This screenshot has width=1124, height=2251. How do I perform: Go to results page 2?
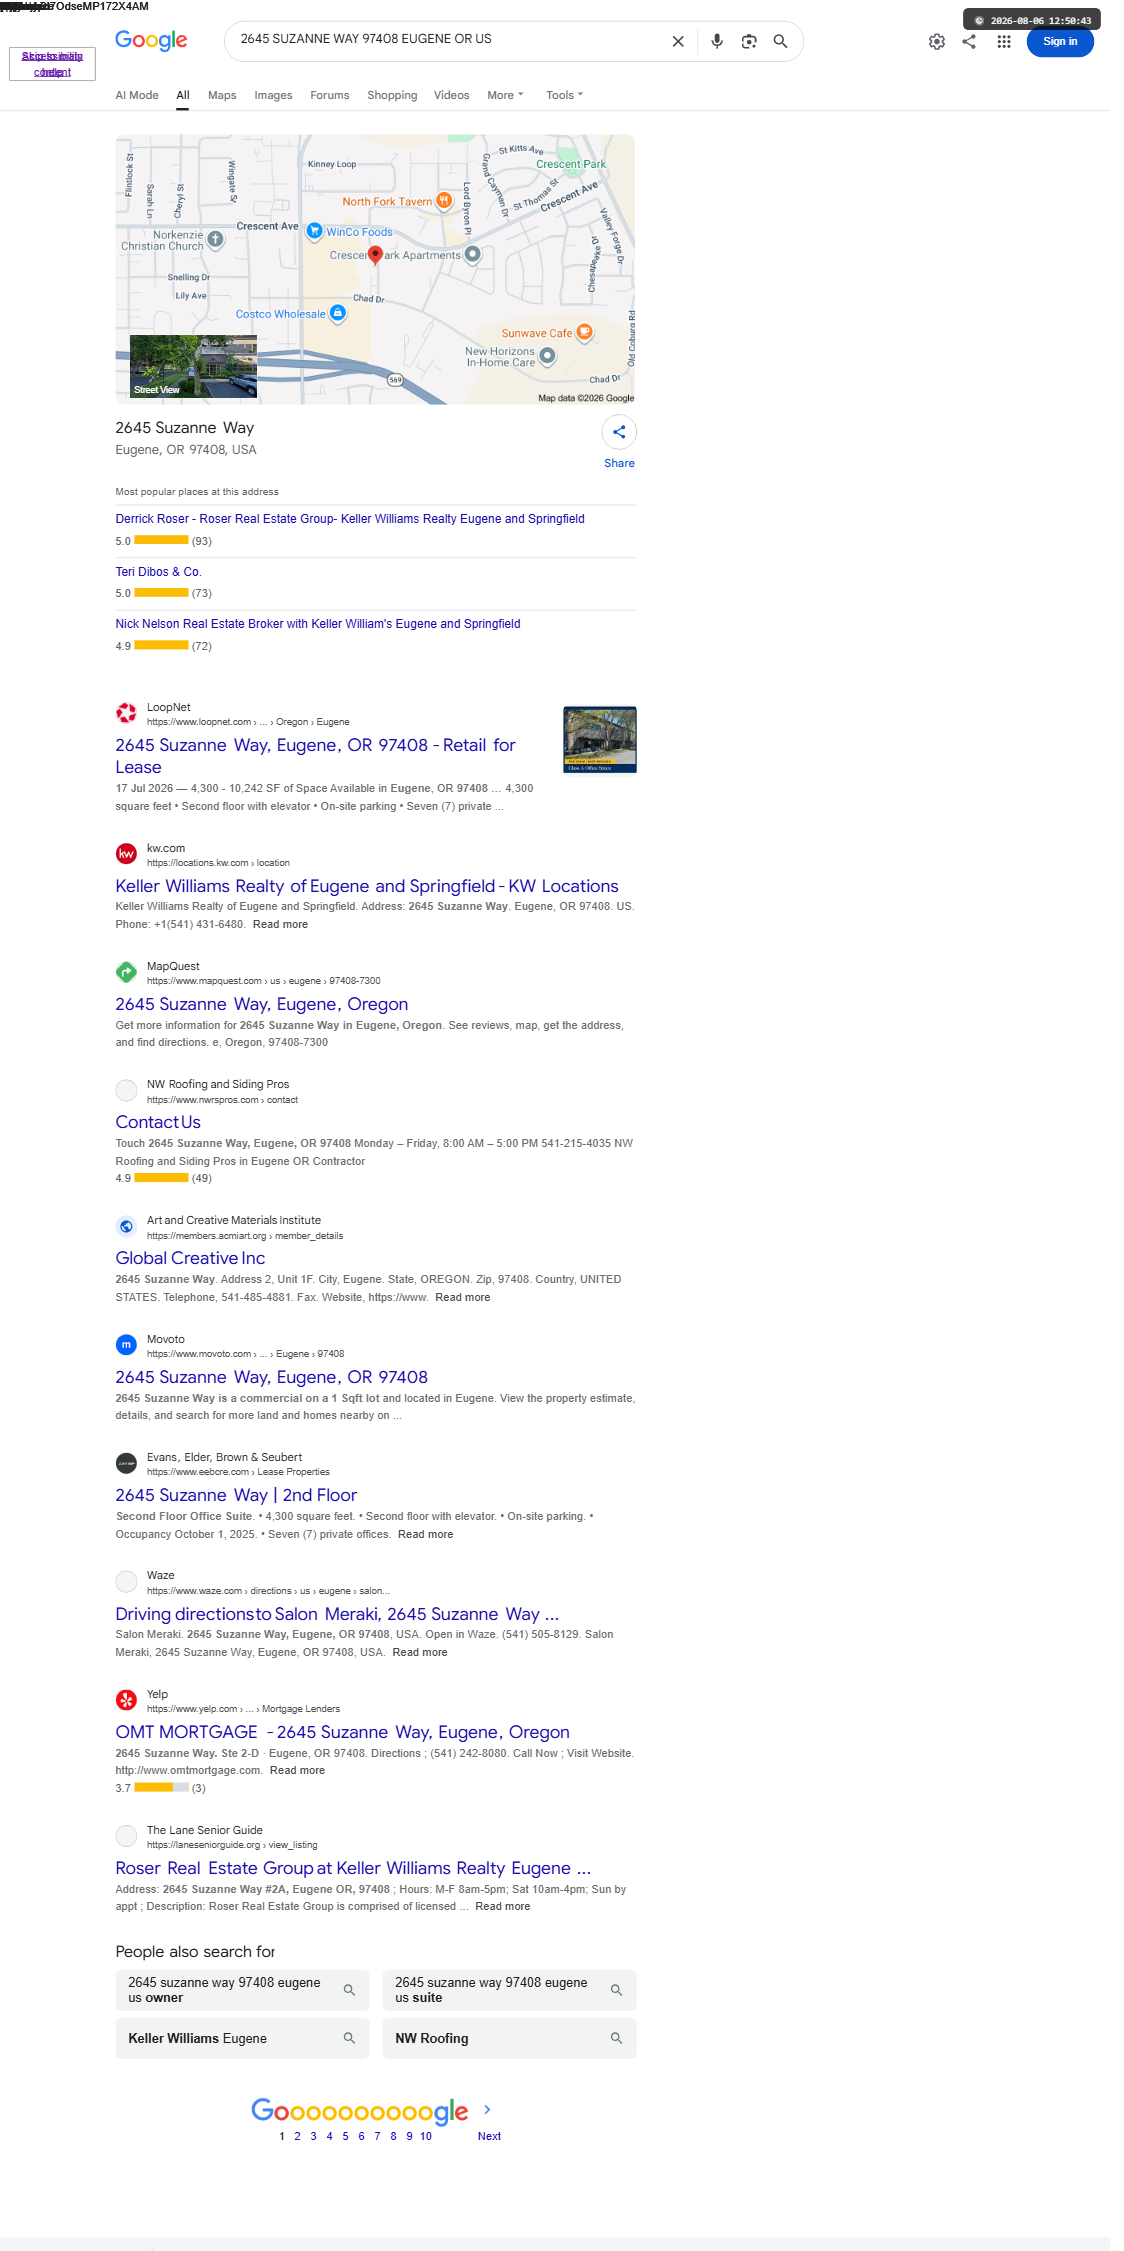(297, 2136)
